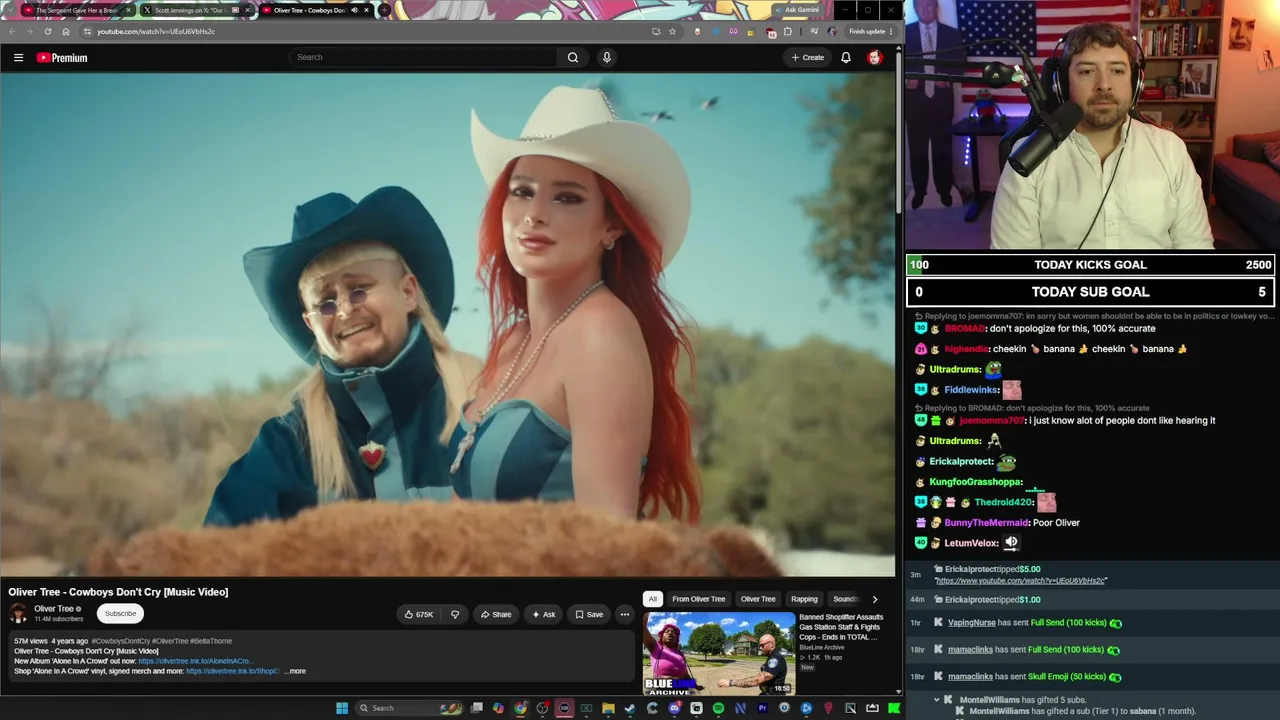Open YouTube notifications bell
This screenshot has height=720, width=1280.
point(846,57)
